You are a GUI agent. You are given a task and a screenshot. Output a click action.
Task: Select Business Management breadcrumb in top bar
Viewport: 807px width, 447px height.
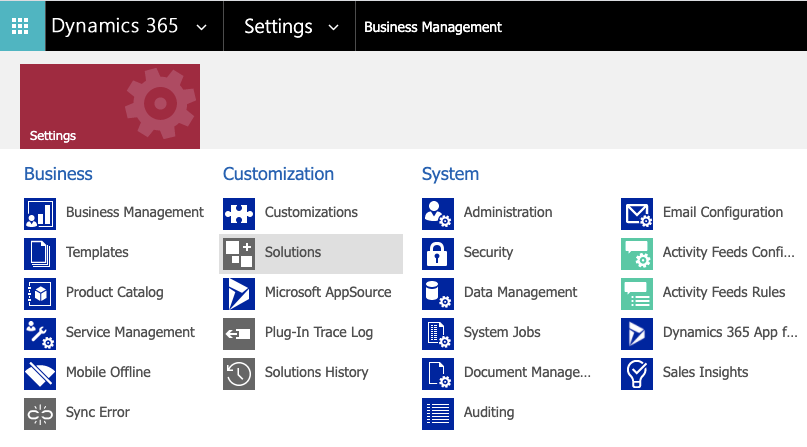click(433, 27)
